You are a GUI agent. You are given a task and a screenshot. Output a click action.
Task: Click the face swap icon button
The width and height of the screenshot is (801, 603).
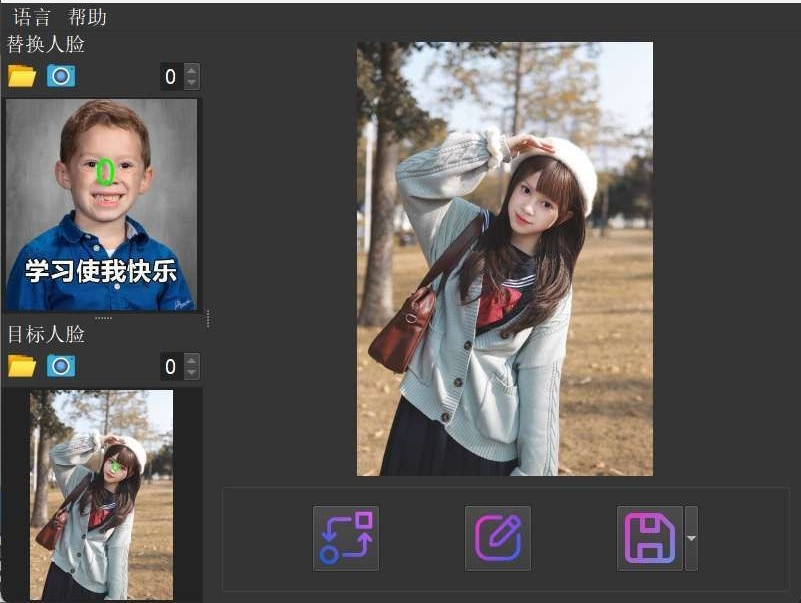tap(346, 538)
